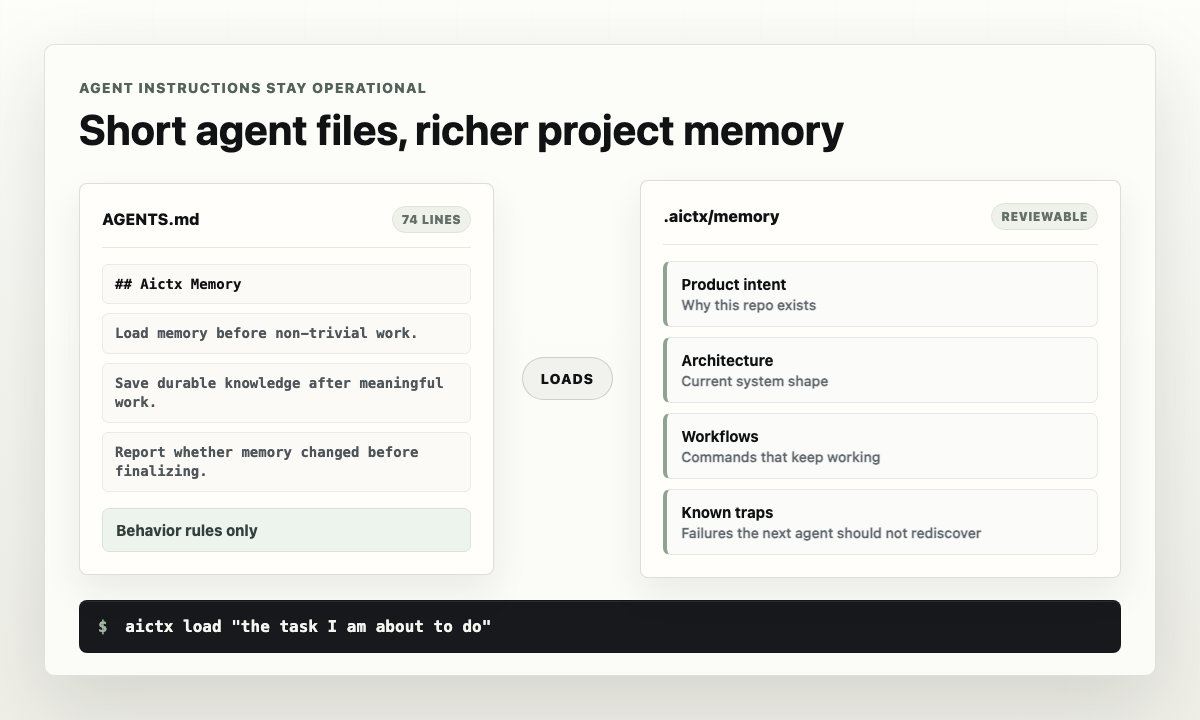Click the REVIEWABLE badge
Viewport: 1200px width, 720px height.
click(1044, 217)
